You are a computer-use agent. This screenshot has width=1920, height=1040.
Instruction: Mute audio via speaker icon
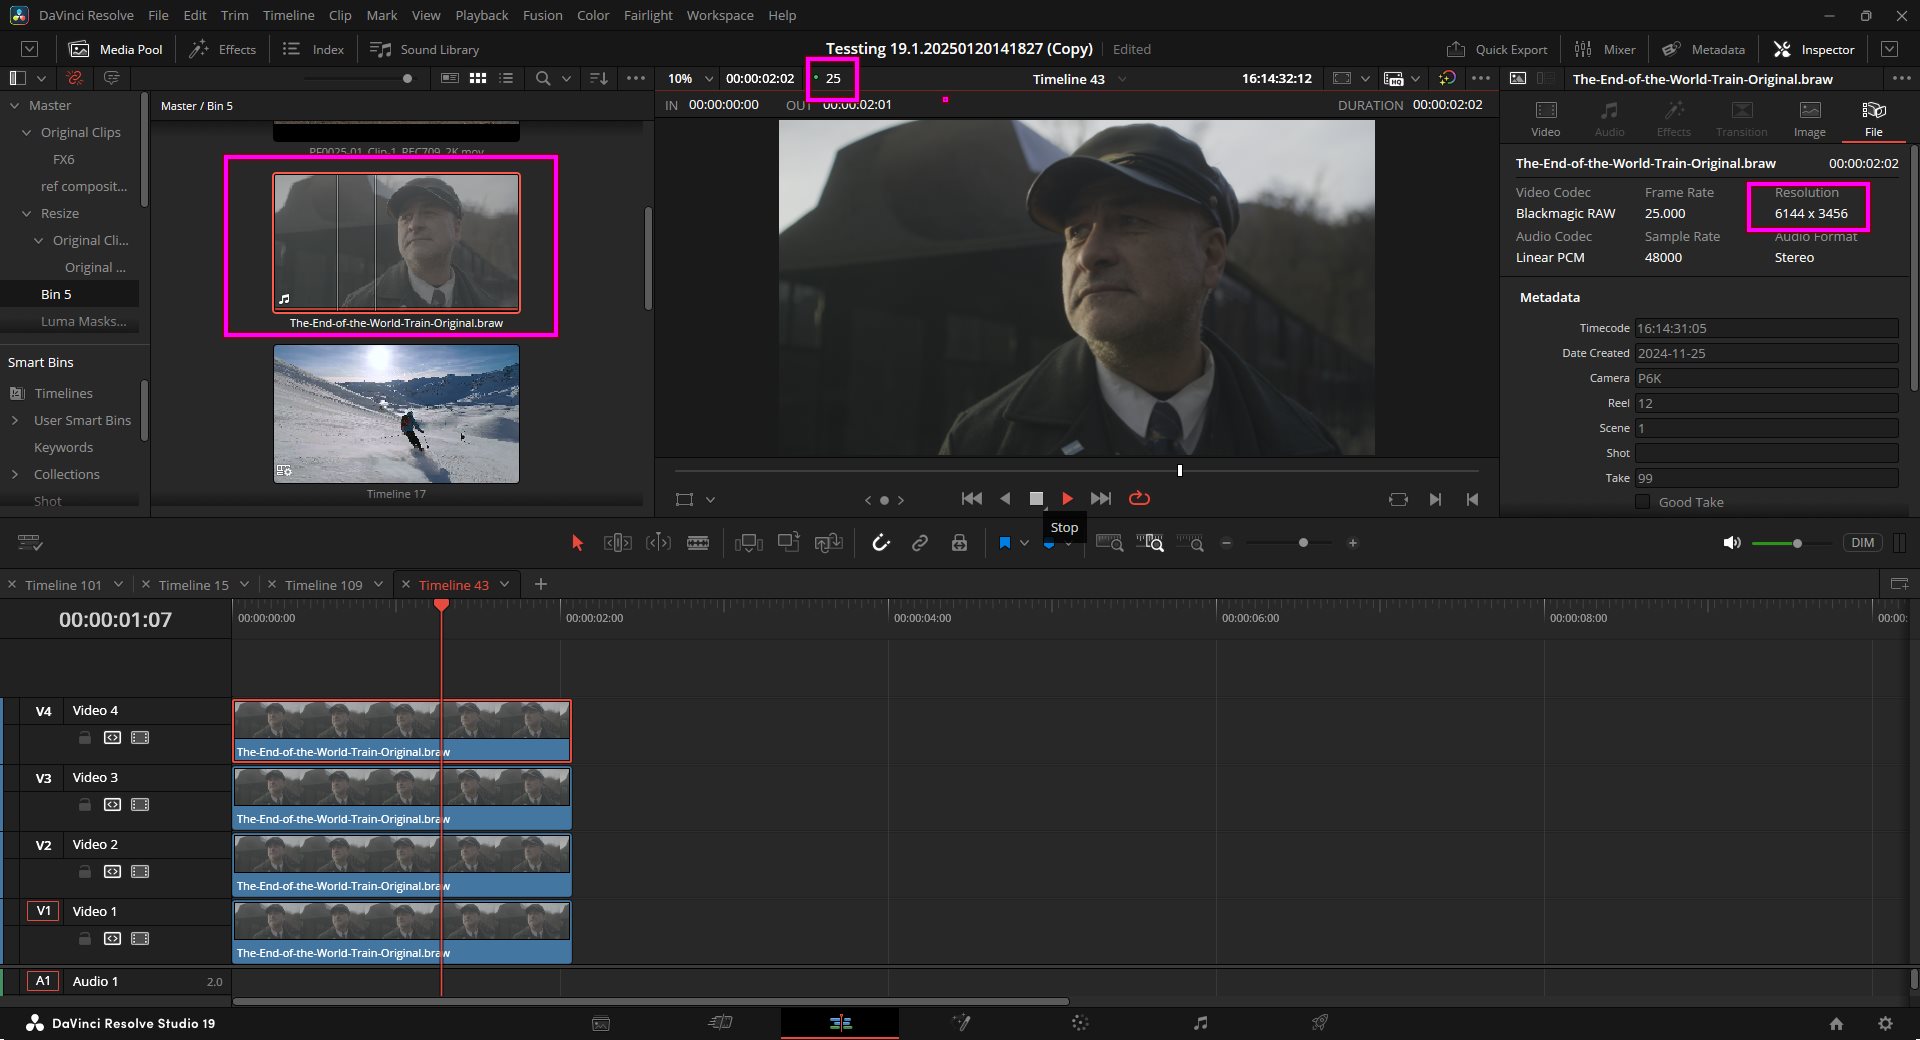click(x=1732, y=543)
